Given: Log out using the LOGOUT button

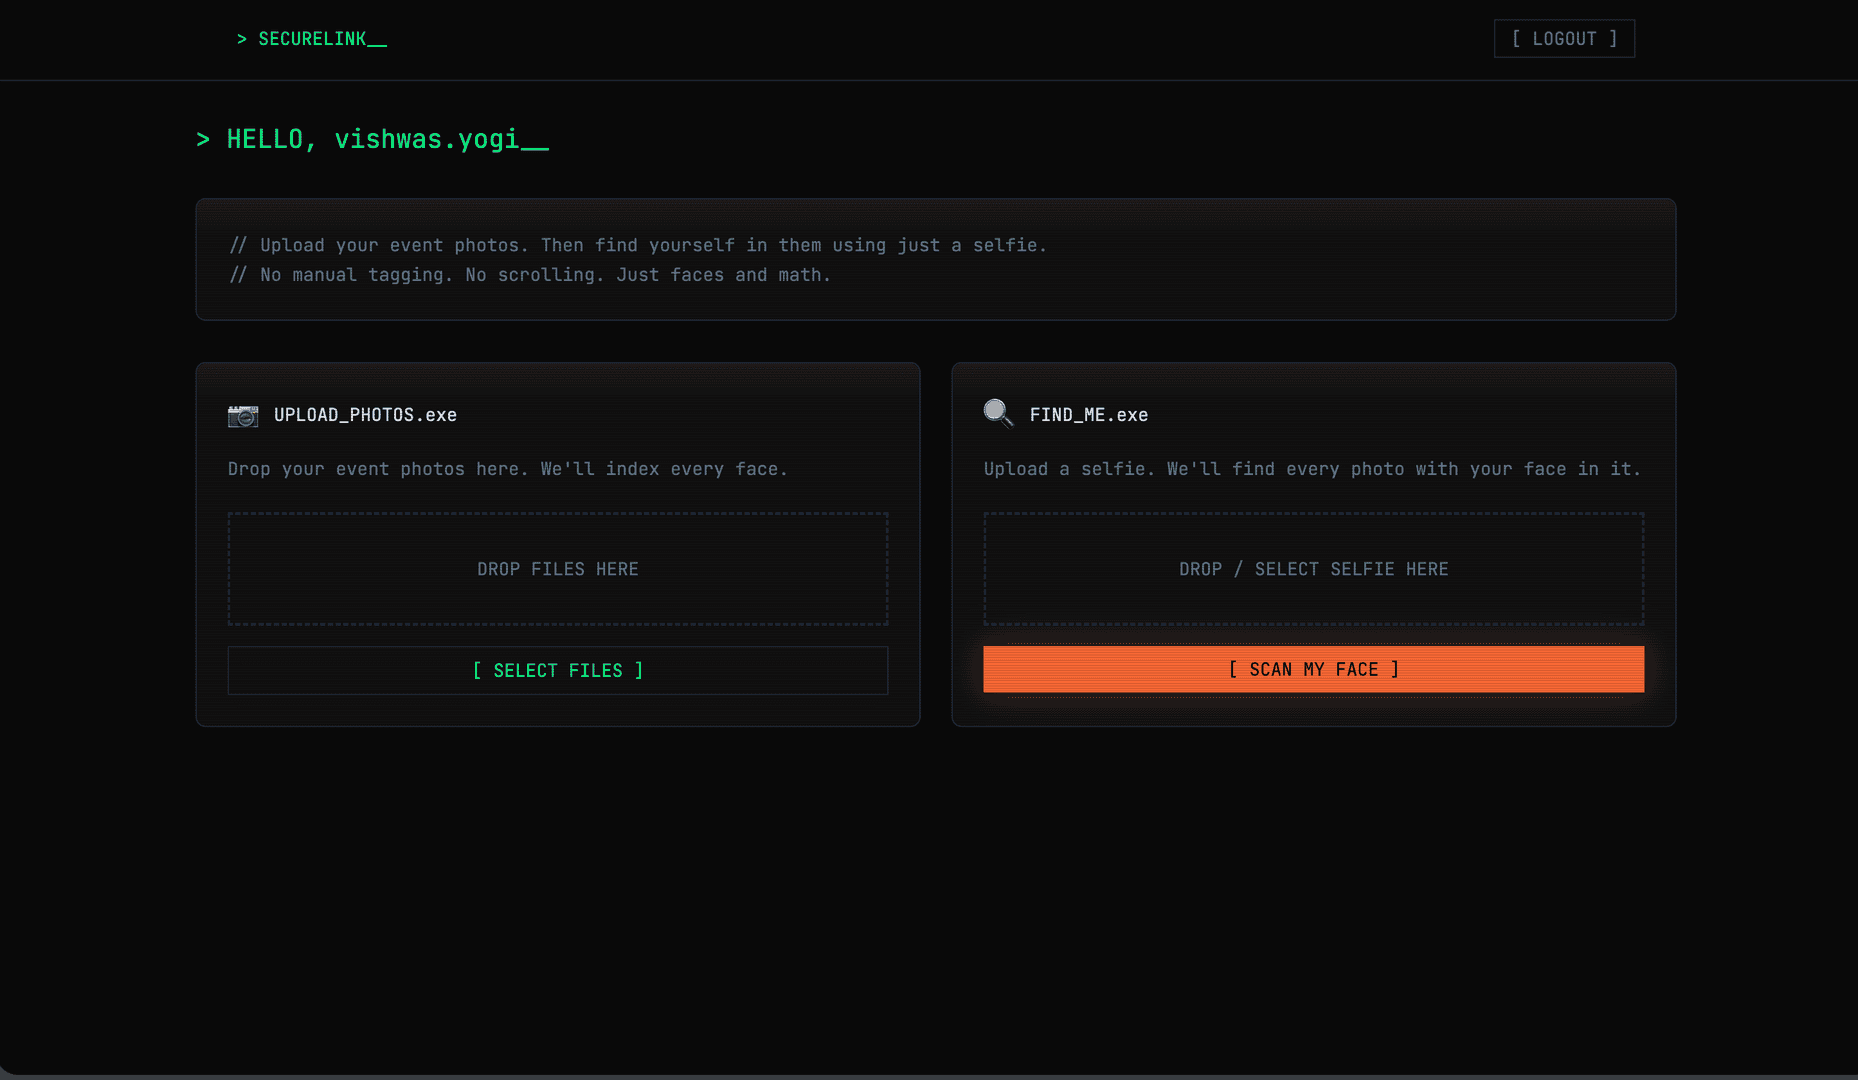Looking at the screenshot, I should (1564, 39).
